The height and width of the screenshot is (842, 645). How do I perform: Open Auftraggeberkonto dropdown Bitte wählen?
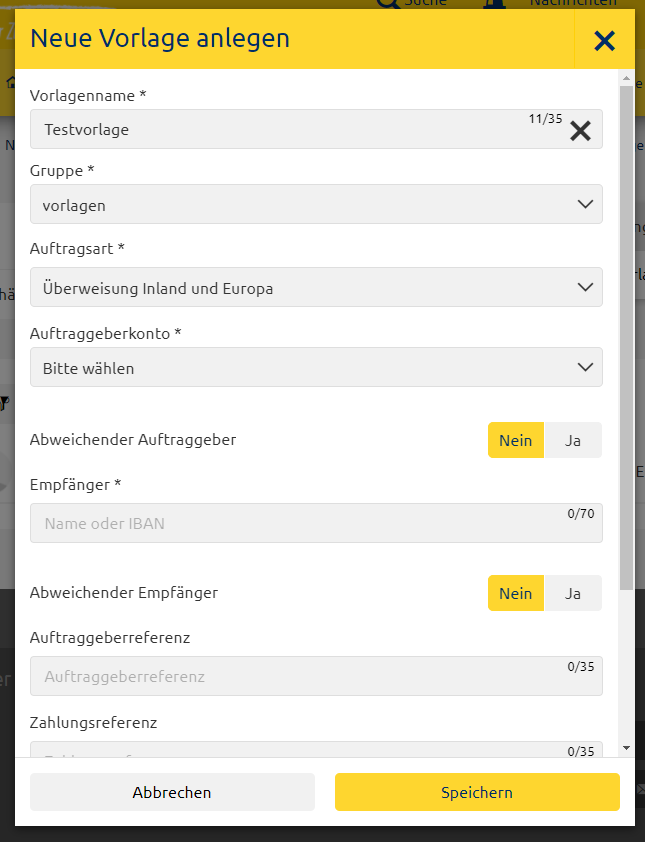pos(316,367)
